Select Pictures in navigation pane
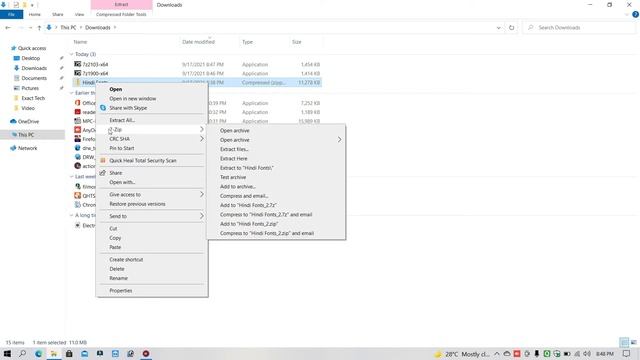This screenshot has width=640, height=360. (30, 88)
